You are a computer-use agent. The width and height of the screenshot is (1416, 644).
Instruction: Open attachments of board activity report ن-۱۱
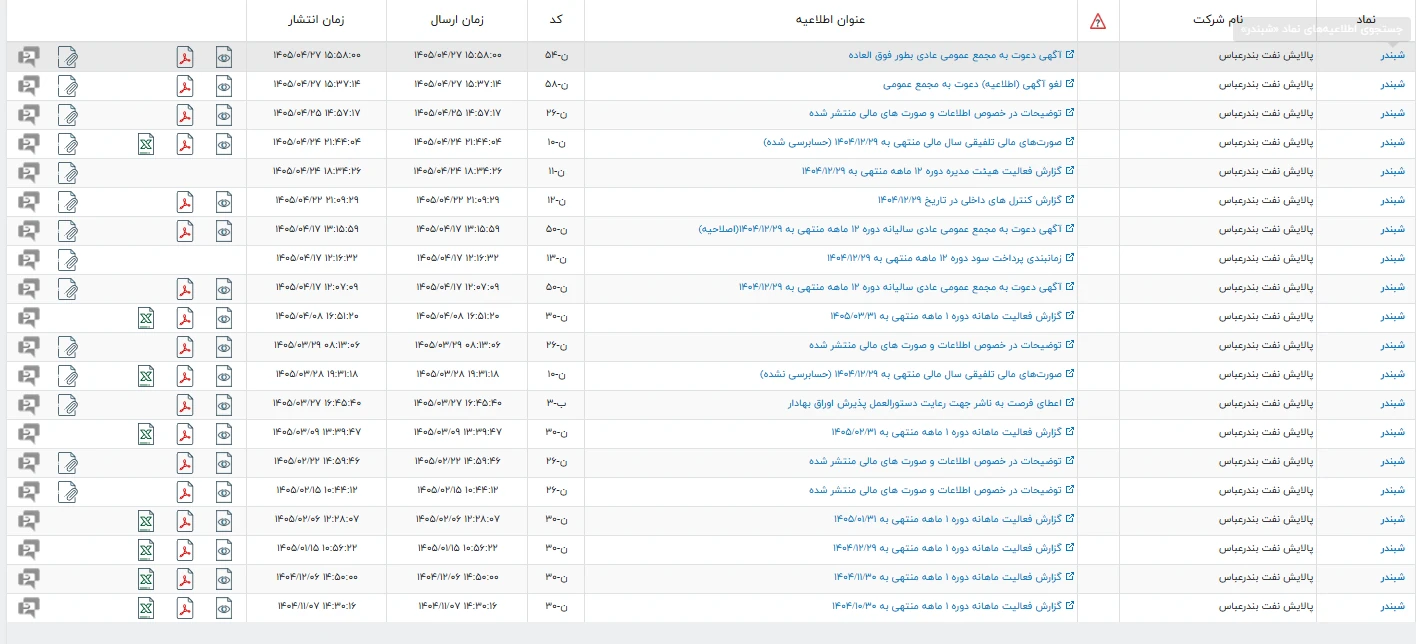[68, 173]
